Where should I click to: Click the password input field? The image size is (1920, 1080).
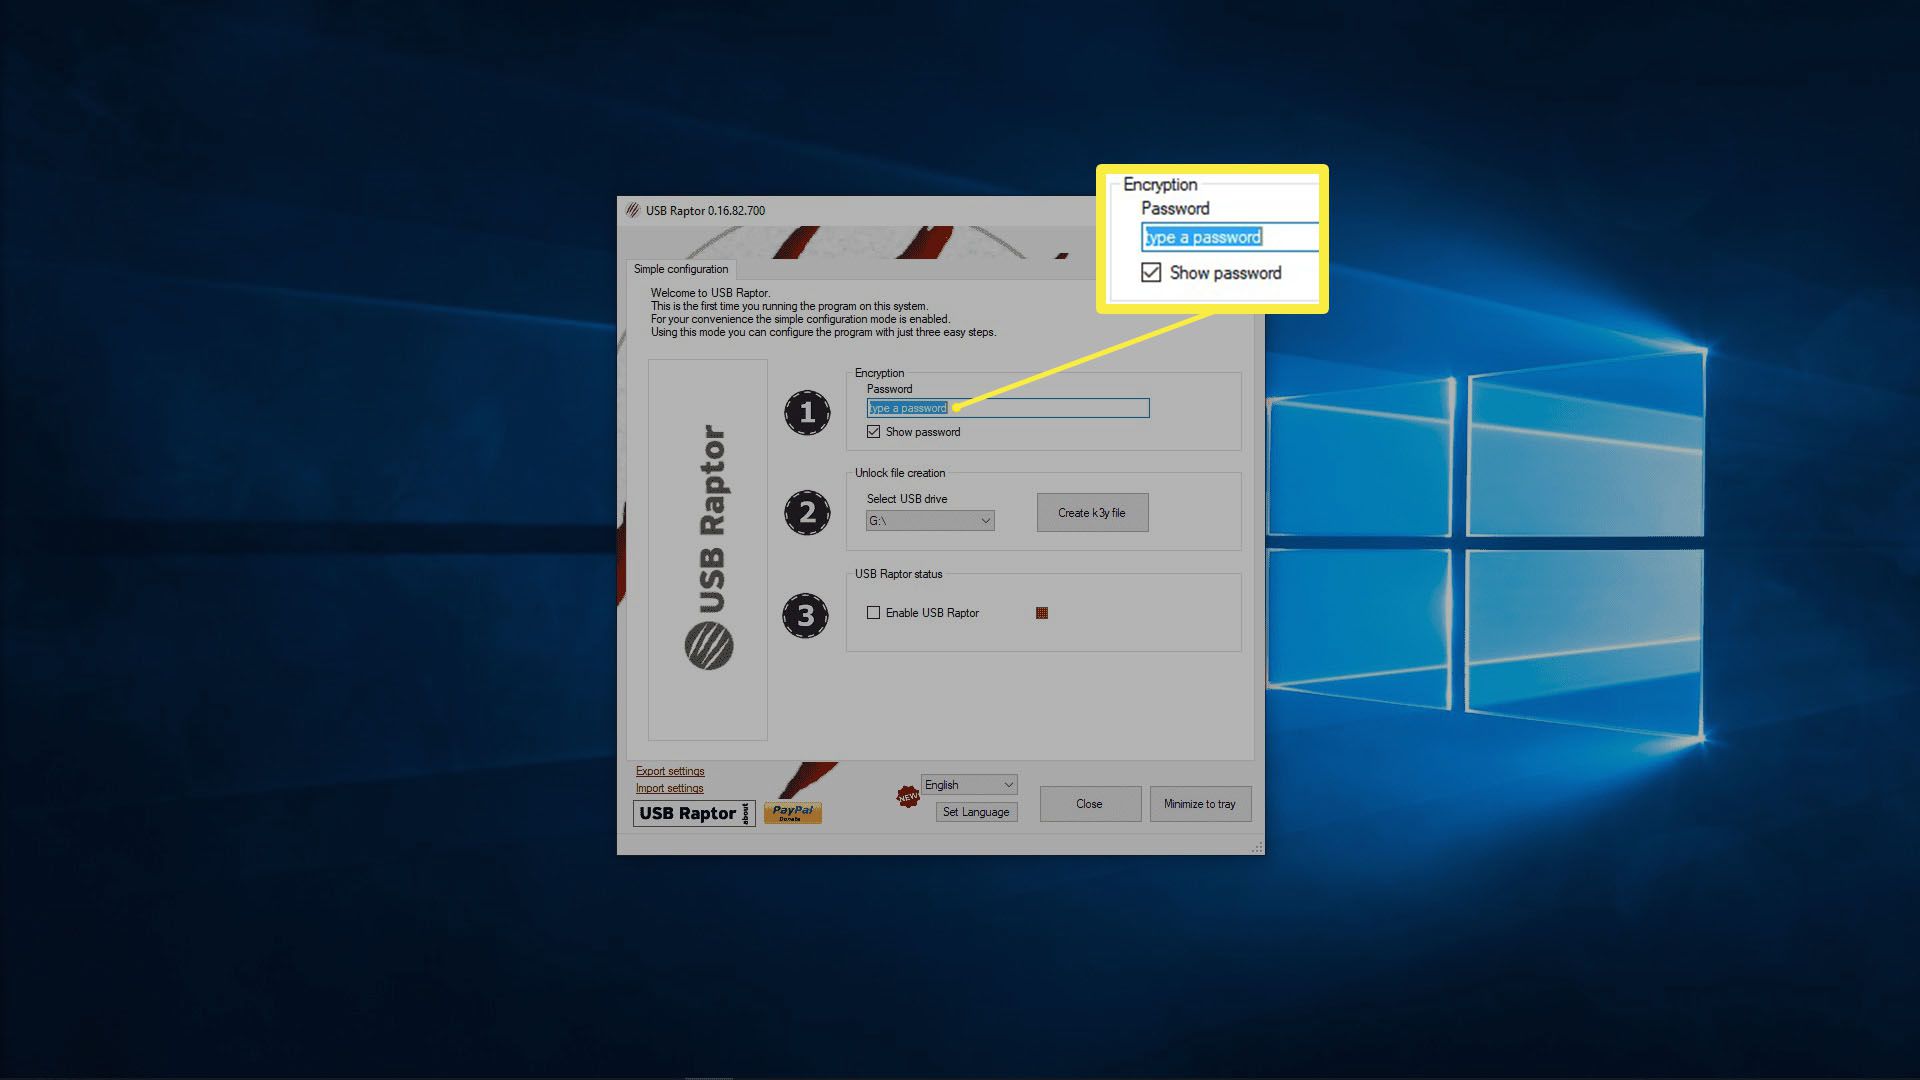1008,408
